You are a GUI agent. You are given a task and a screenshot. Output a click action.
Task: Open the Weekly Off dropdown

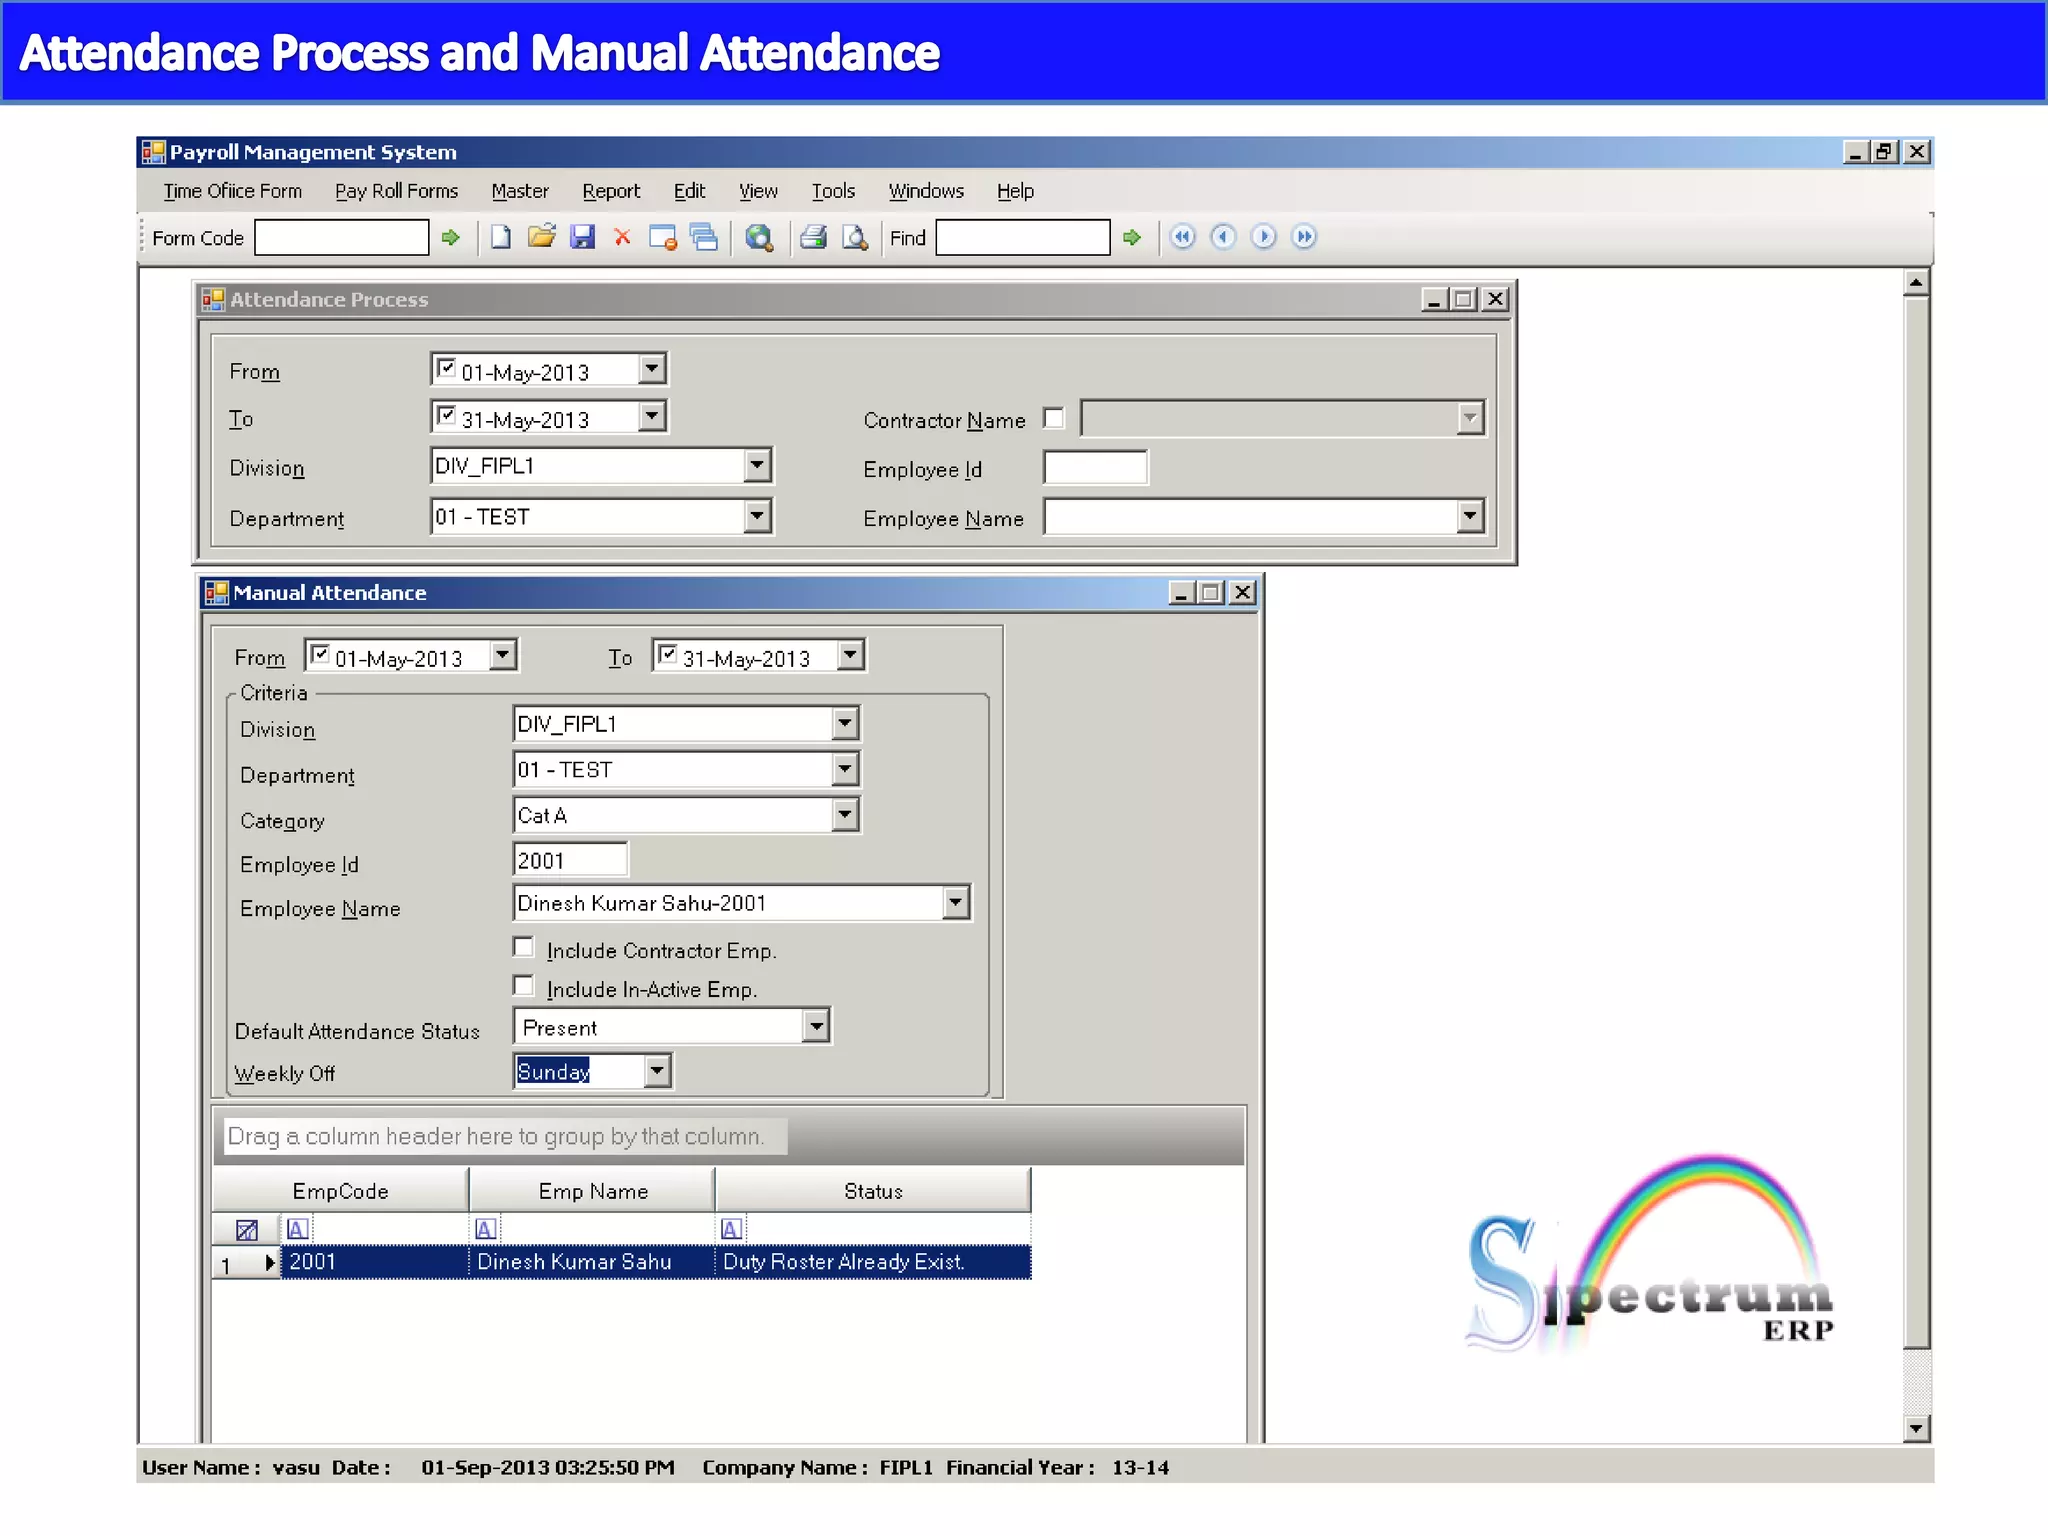pyautogui.click(x=656, y=1071)
